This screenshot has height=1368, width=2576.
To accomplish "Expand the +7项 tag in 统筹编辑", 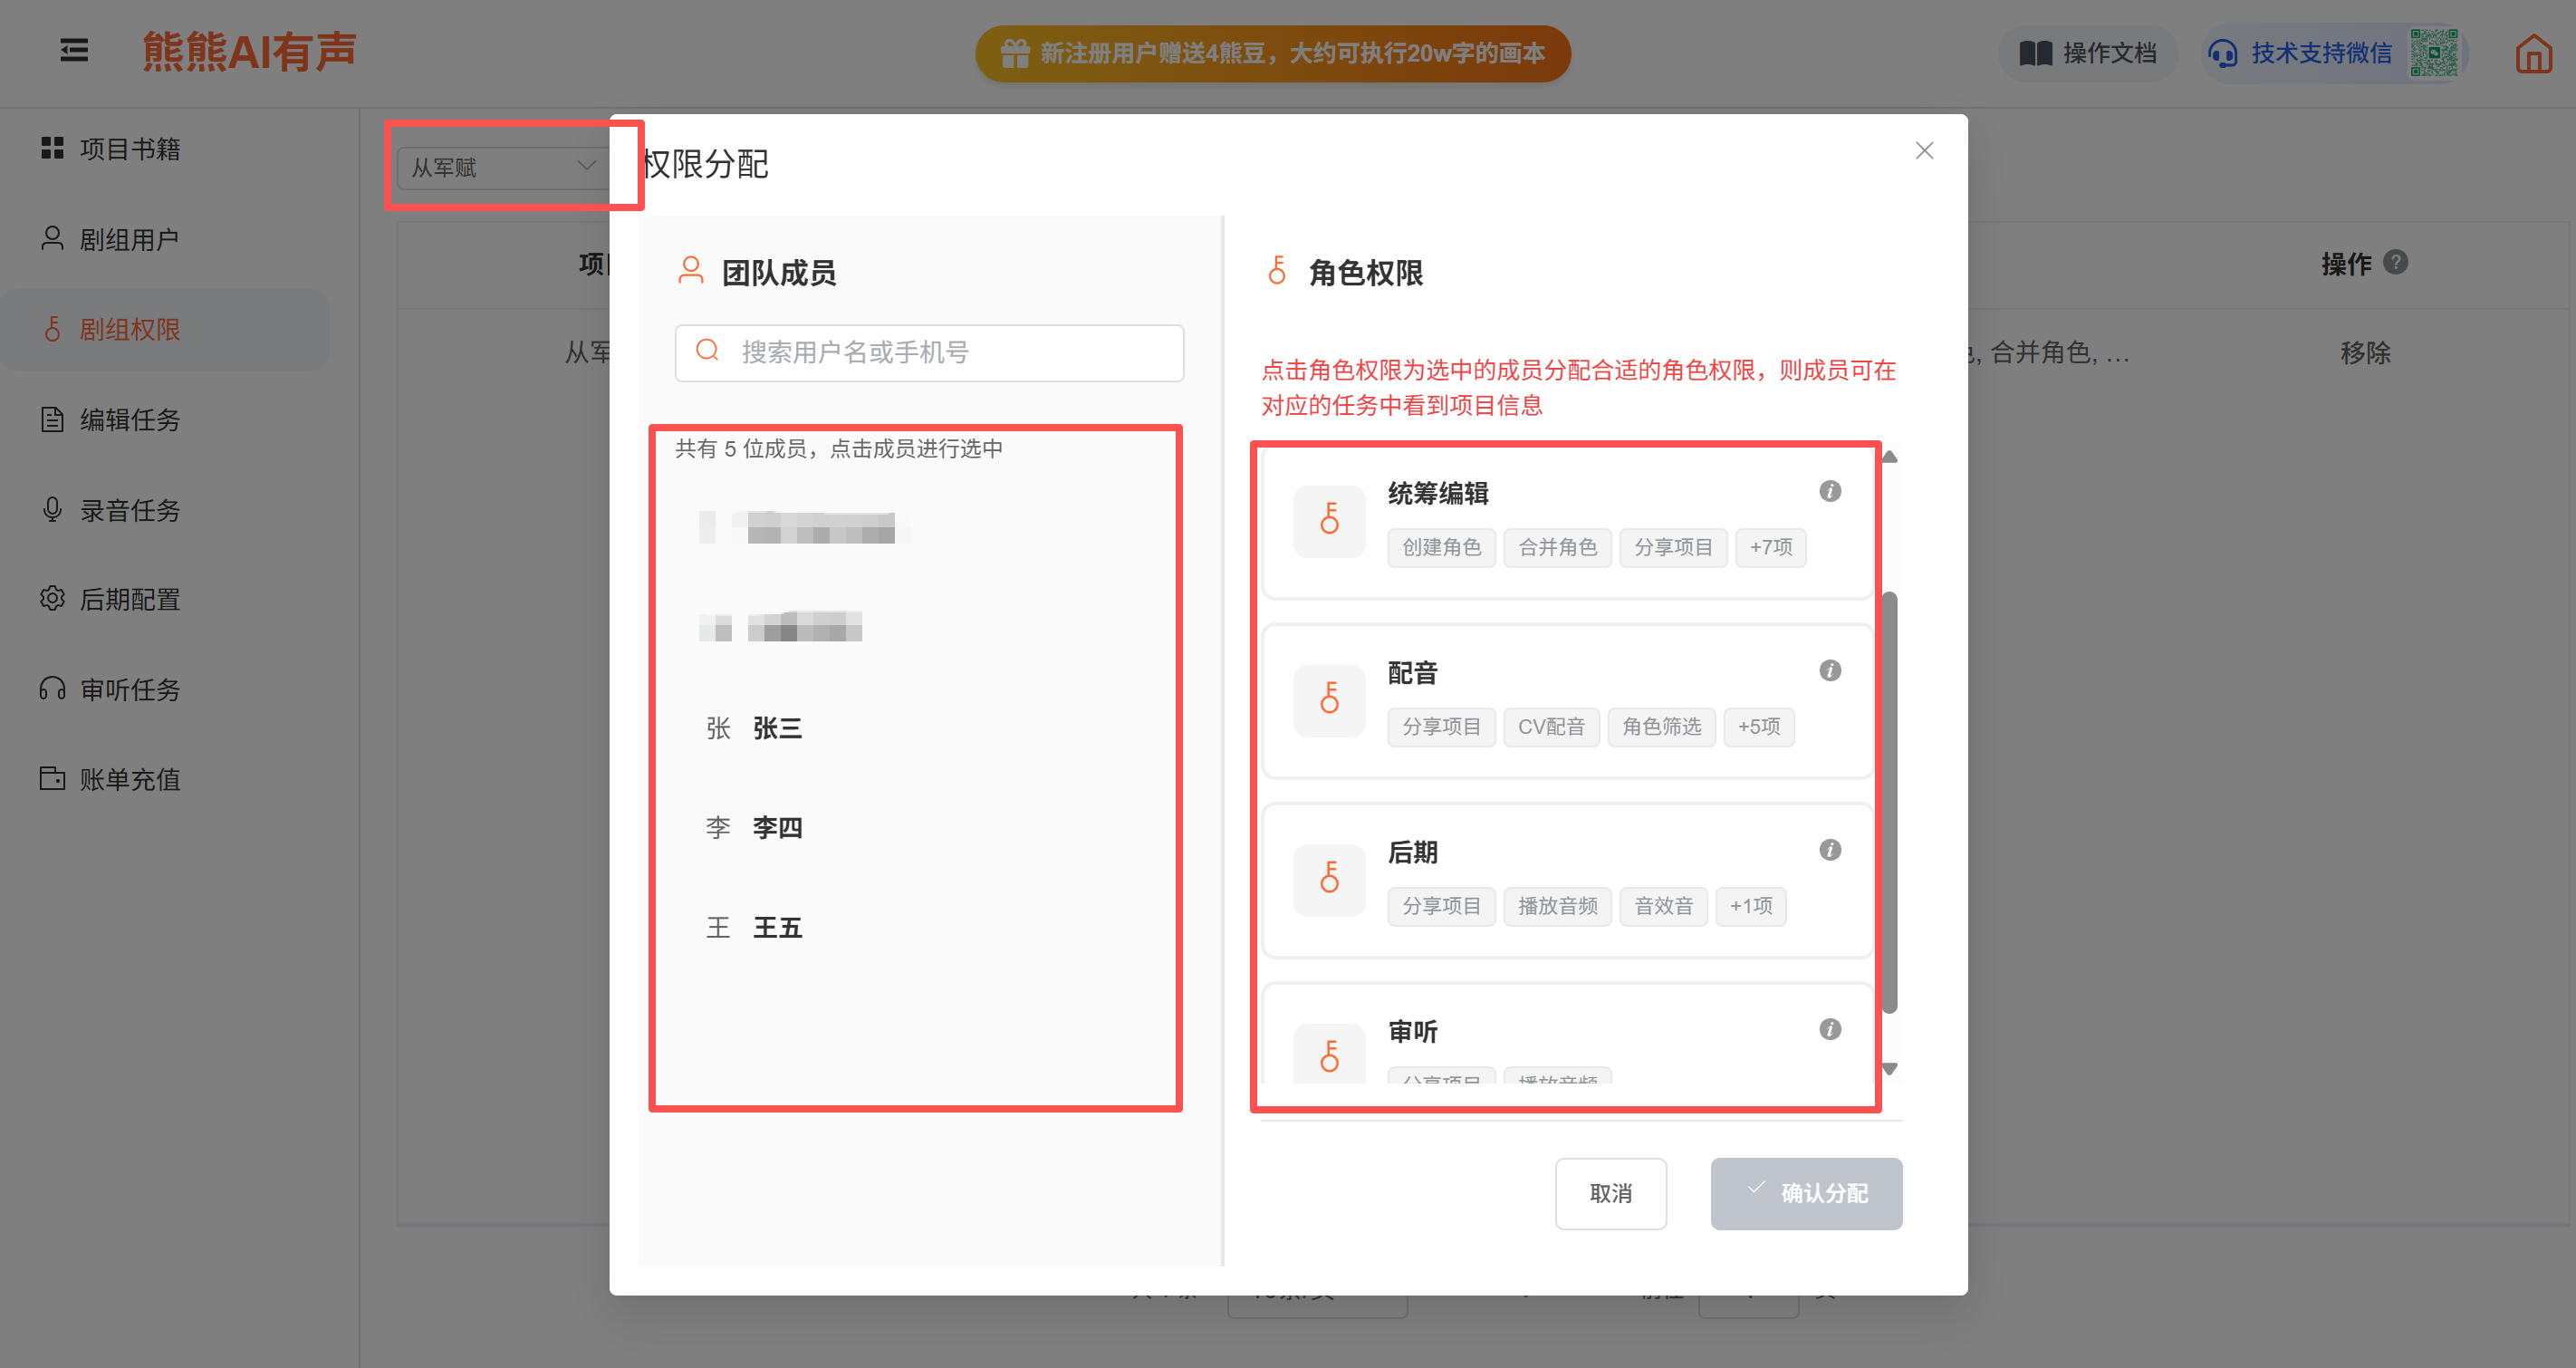I will pos(1770,547).
